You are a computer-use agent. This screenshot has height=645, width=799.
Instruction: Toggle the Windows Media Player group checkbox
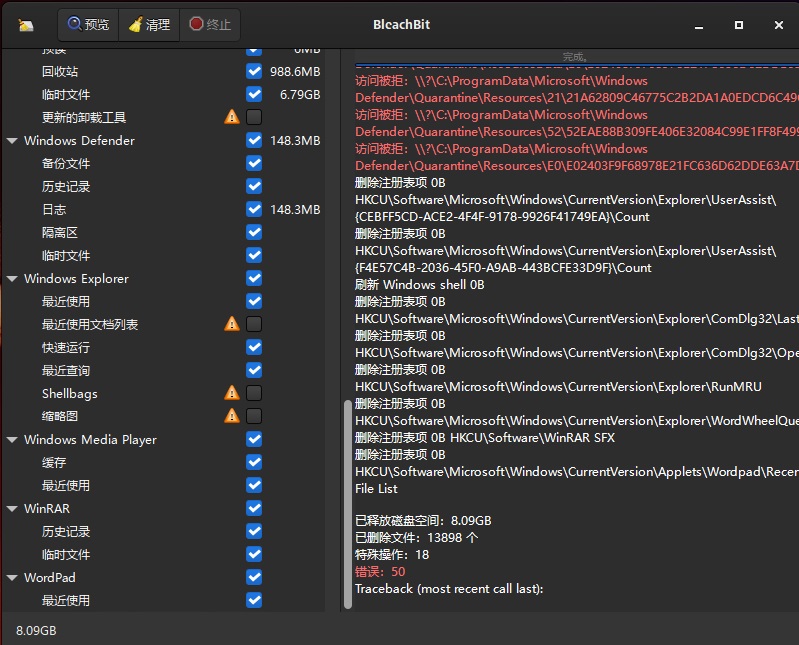pyautogui.click(x=254, y=439)
